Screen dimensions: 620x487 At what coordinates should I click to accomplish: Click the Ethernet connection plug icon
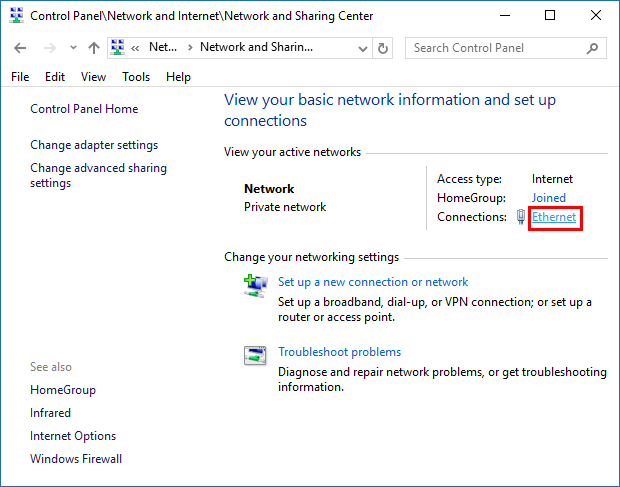(521, 217)
